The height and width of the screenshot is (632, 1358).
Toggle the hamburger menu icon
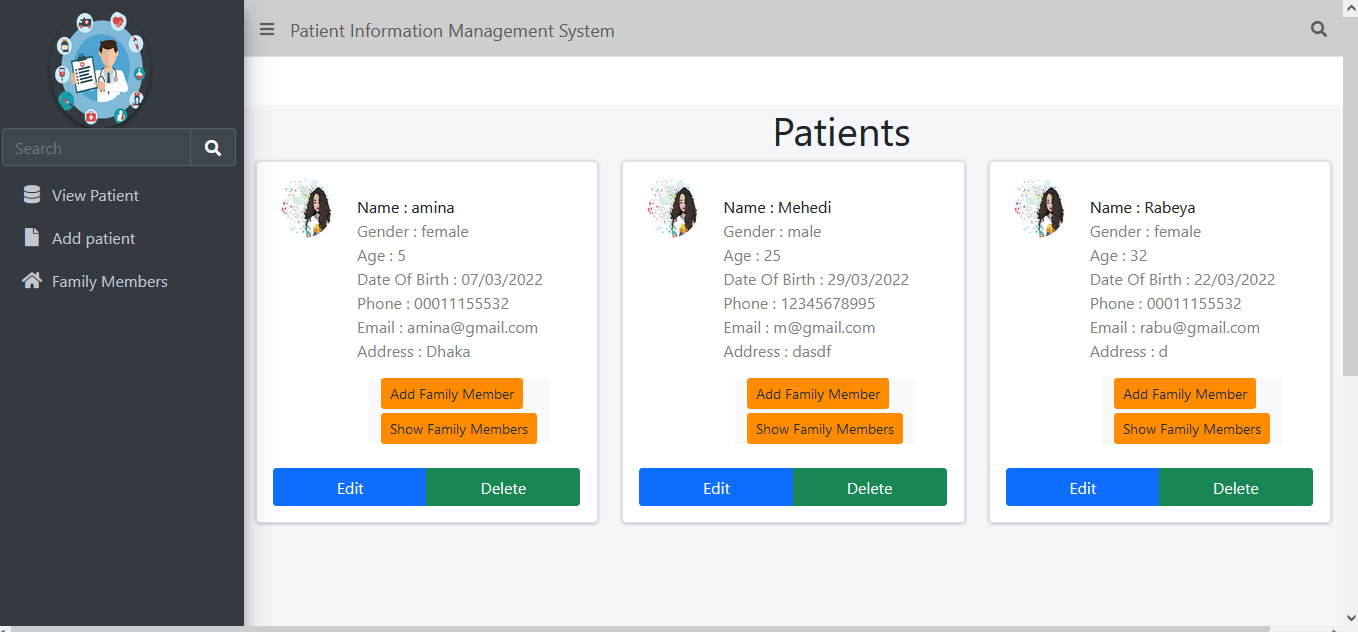pos(267,30)
